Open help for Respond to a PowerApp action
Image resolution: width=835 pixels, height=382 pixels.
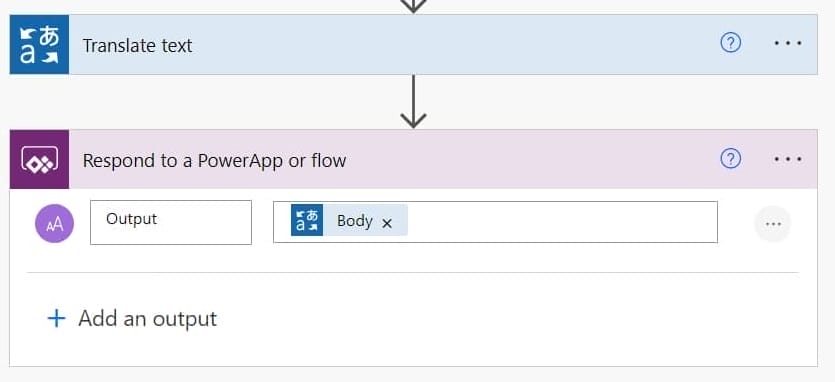(x=731, y=158)
